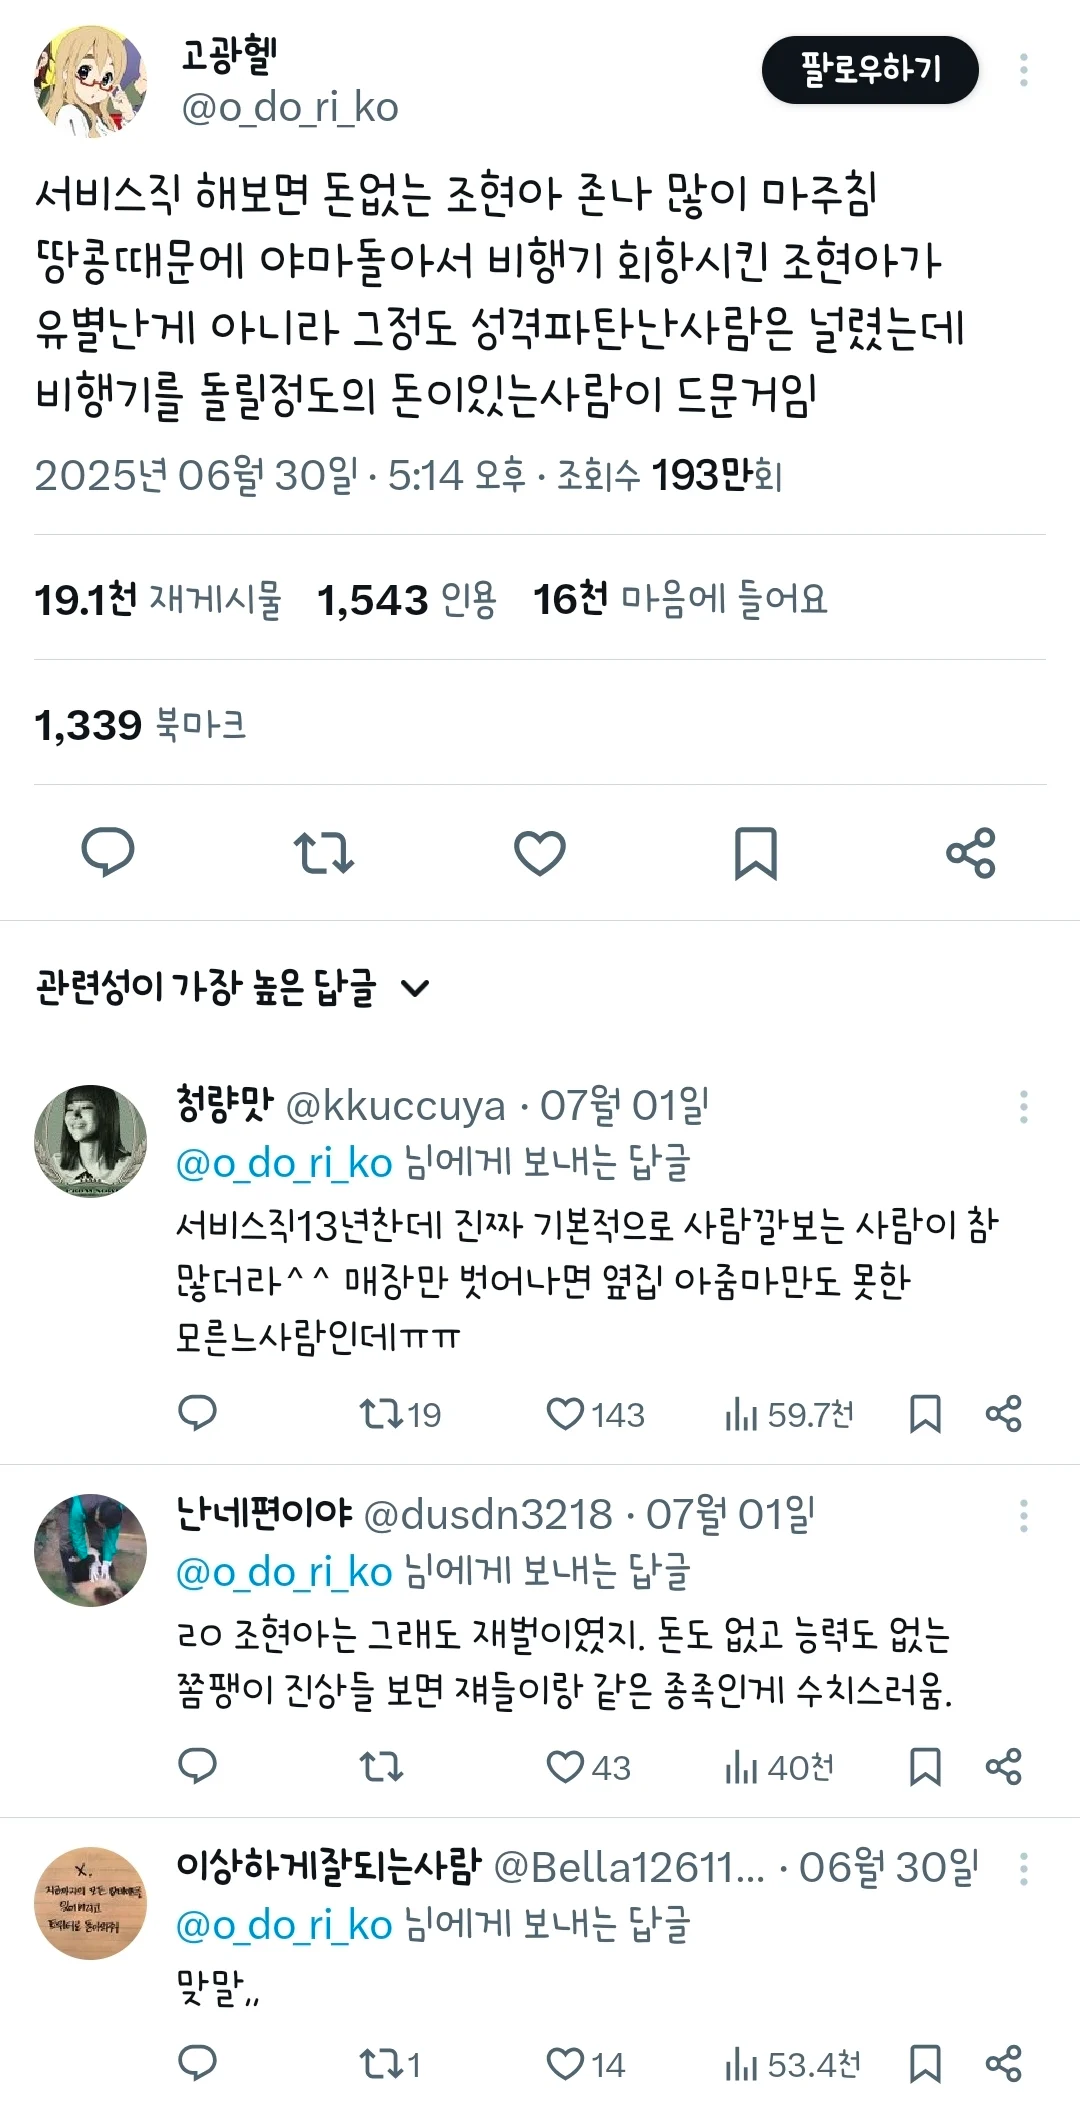View the 1,543 인용 quotes list
The height and width of the screenshot is (2113, 1080).
(406, 600)
